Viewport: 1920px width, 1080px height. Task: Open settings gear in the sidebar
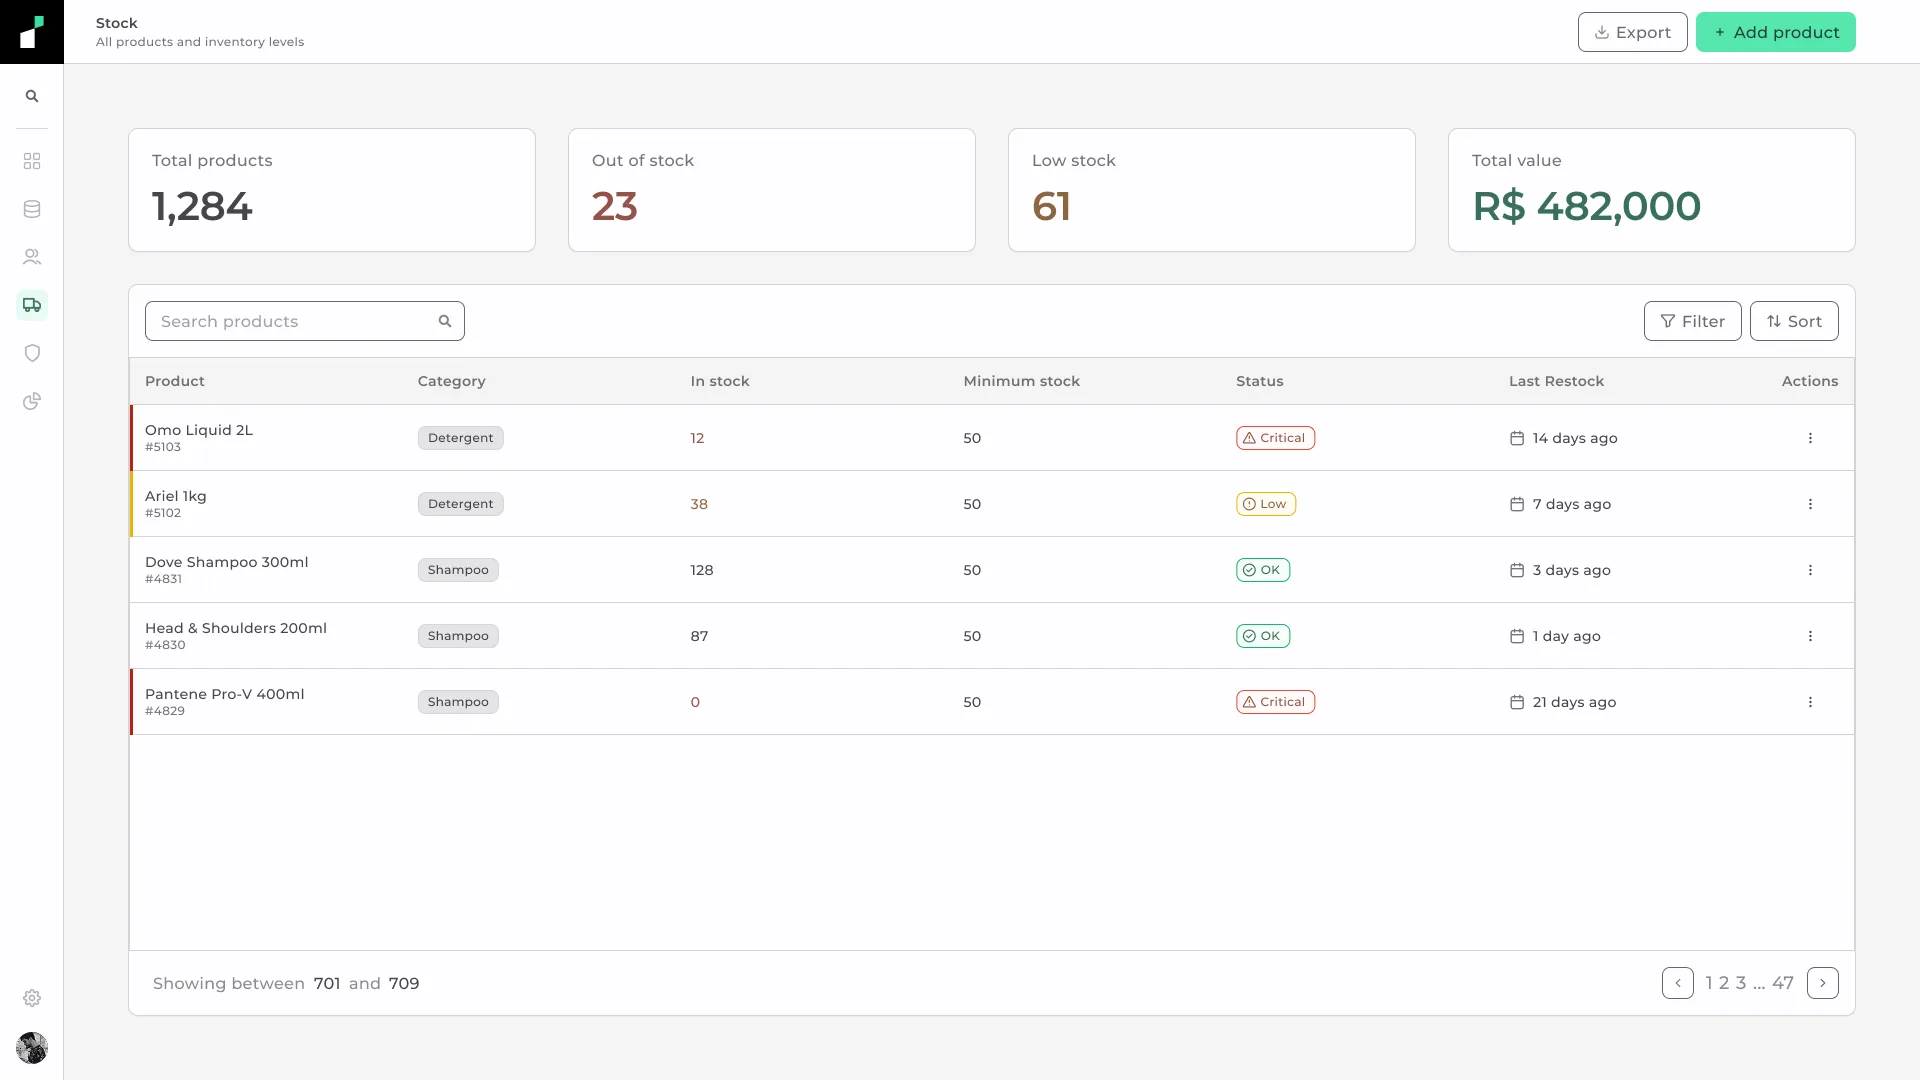coord(32,998)
